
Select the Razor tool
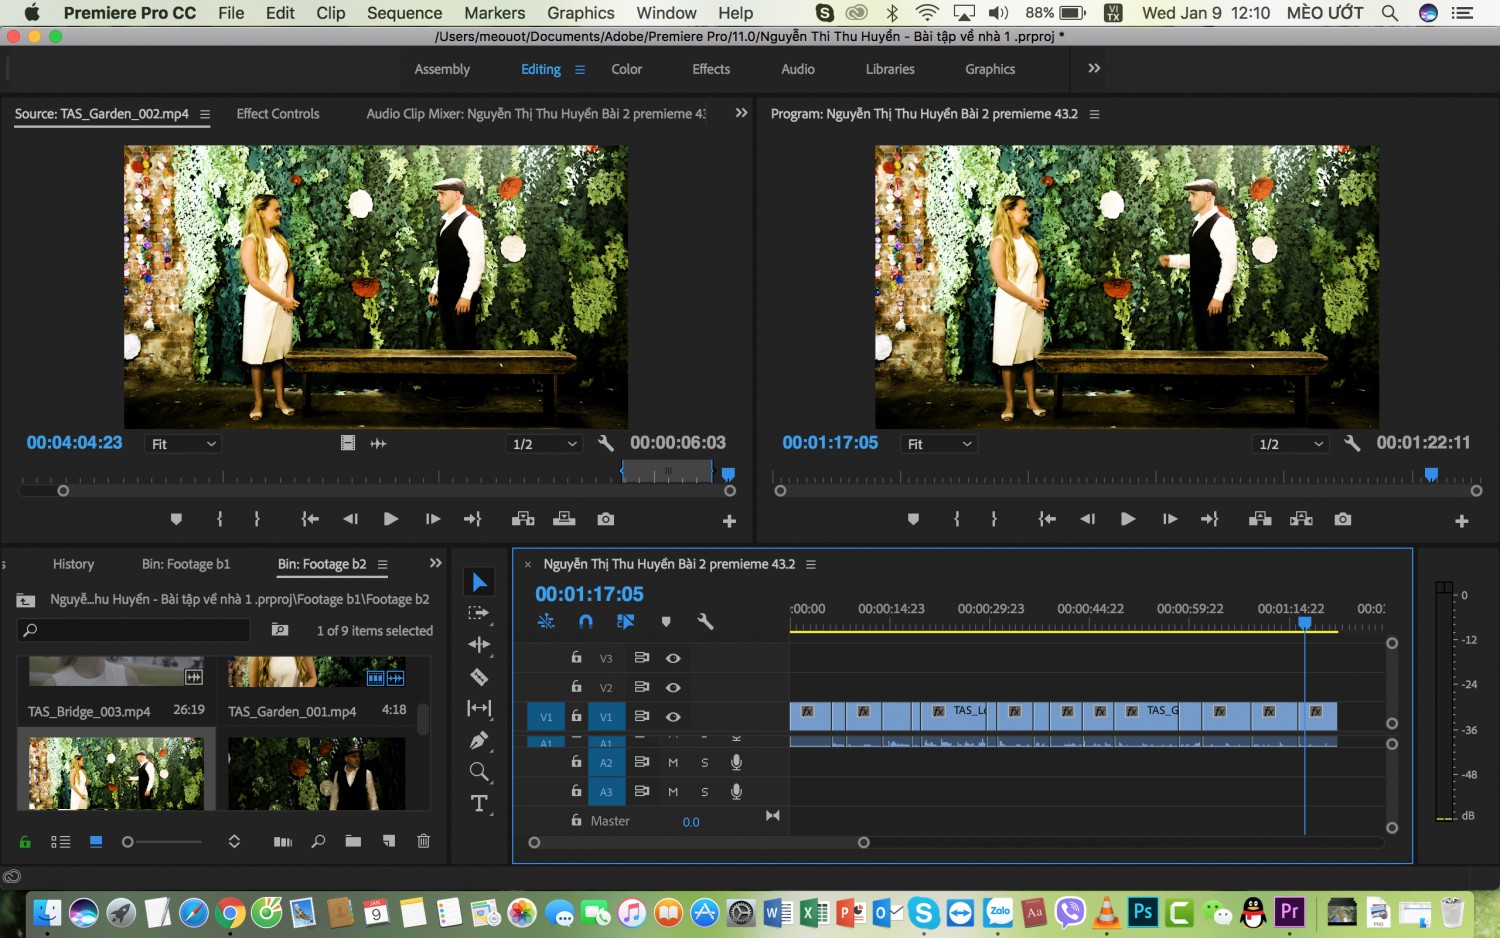tap(479, 677)
